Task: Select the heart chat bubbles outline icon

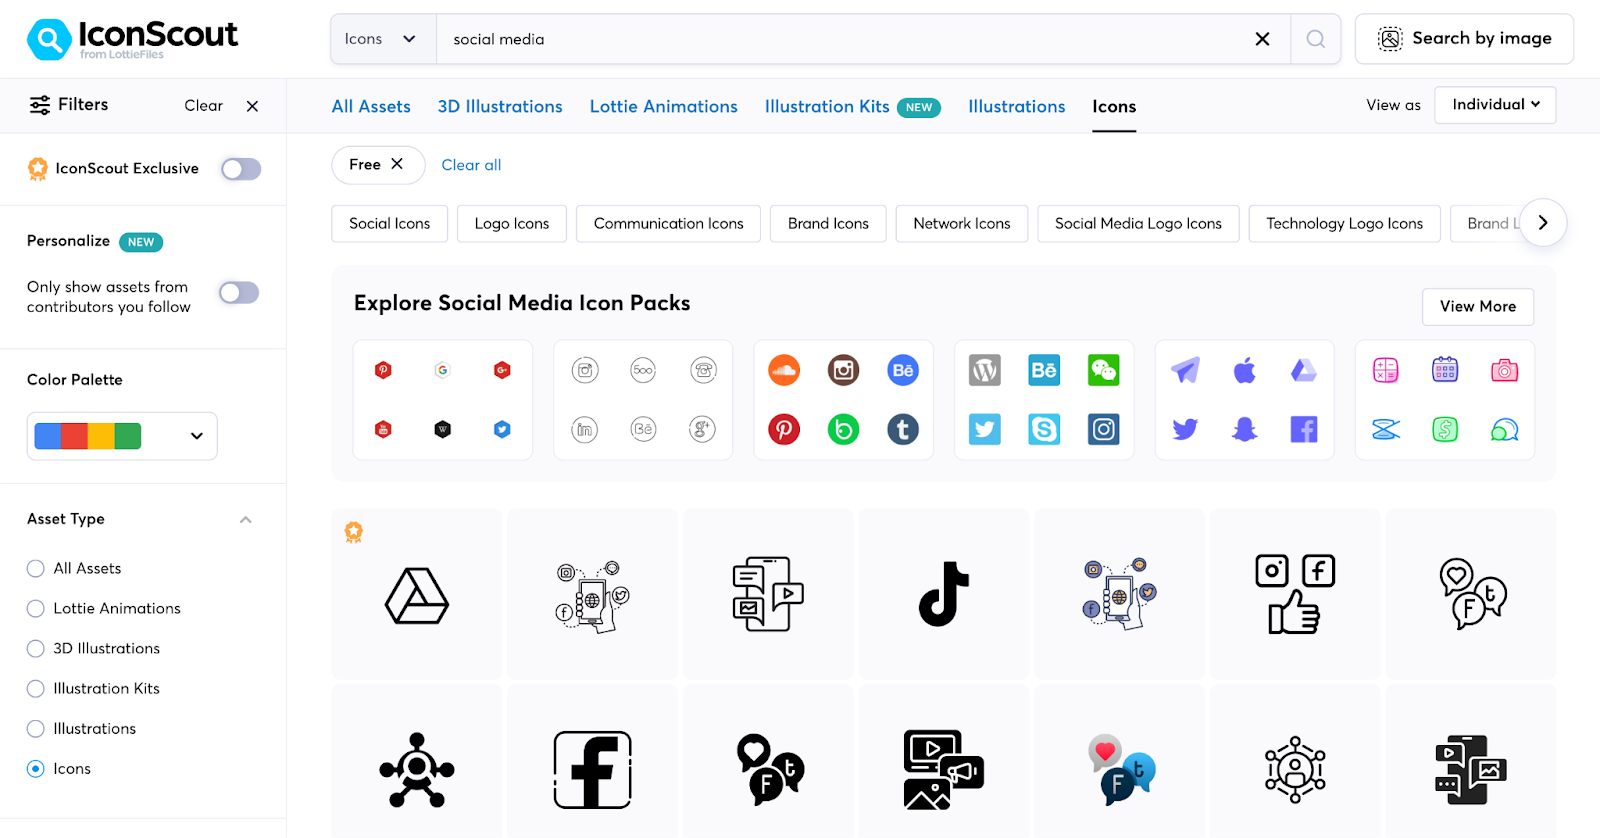Action: tap(1471, 595)
